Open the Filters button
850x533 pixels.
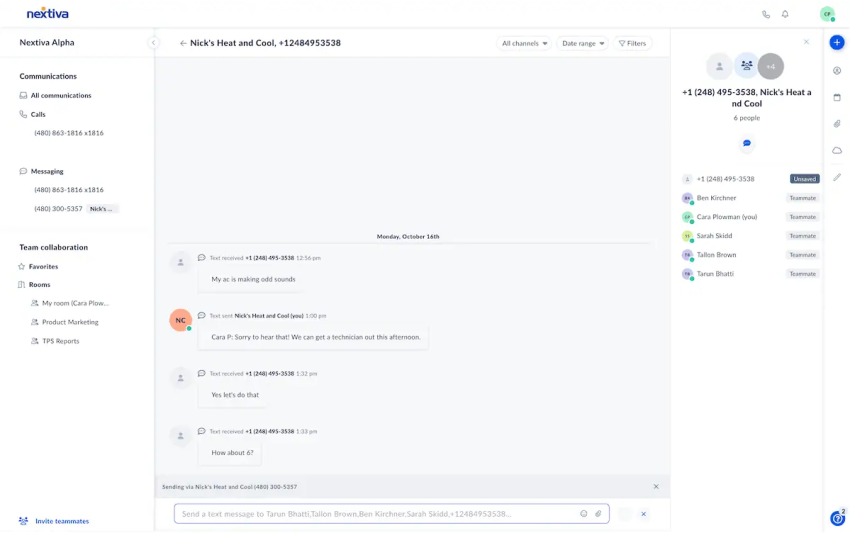(633, 43)
